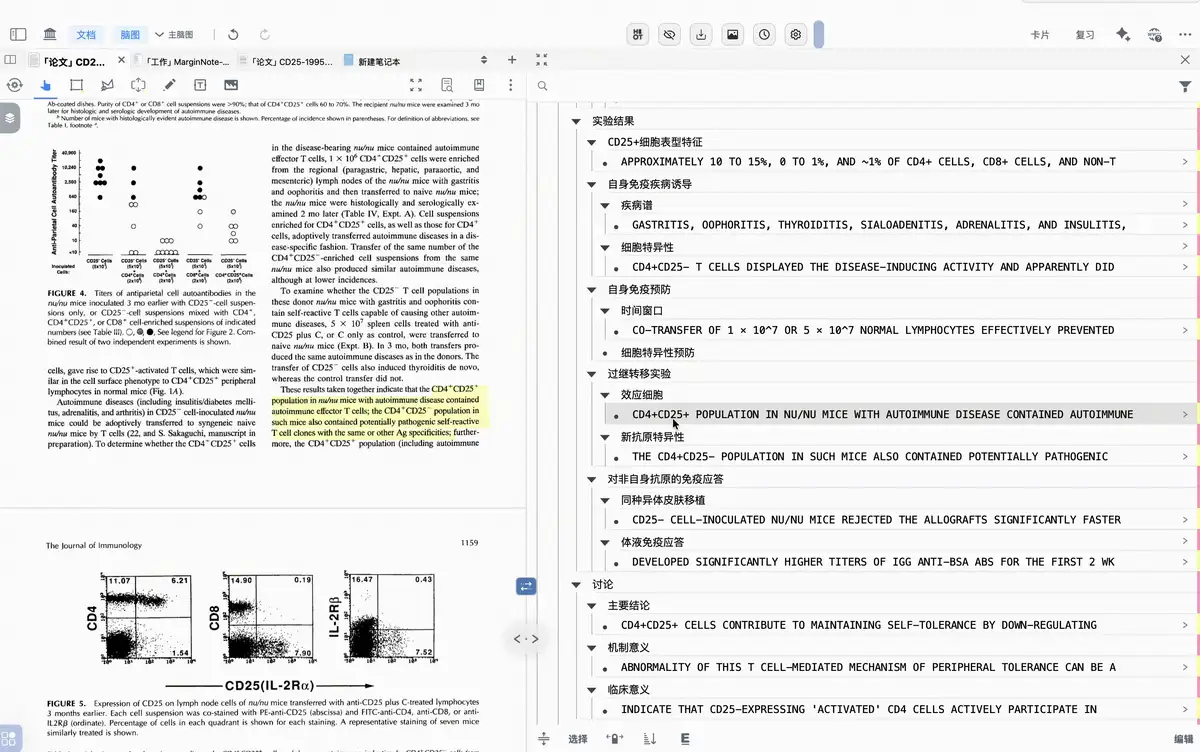This screenshot has height=752, width=1200.
Task: Open the vertical three-dot document menu
Action: 510,85
